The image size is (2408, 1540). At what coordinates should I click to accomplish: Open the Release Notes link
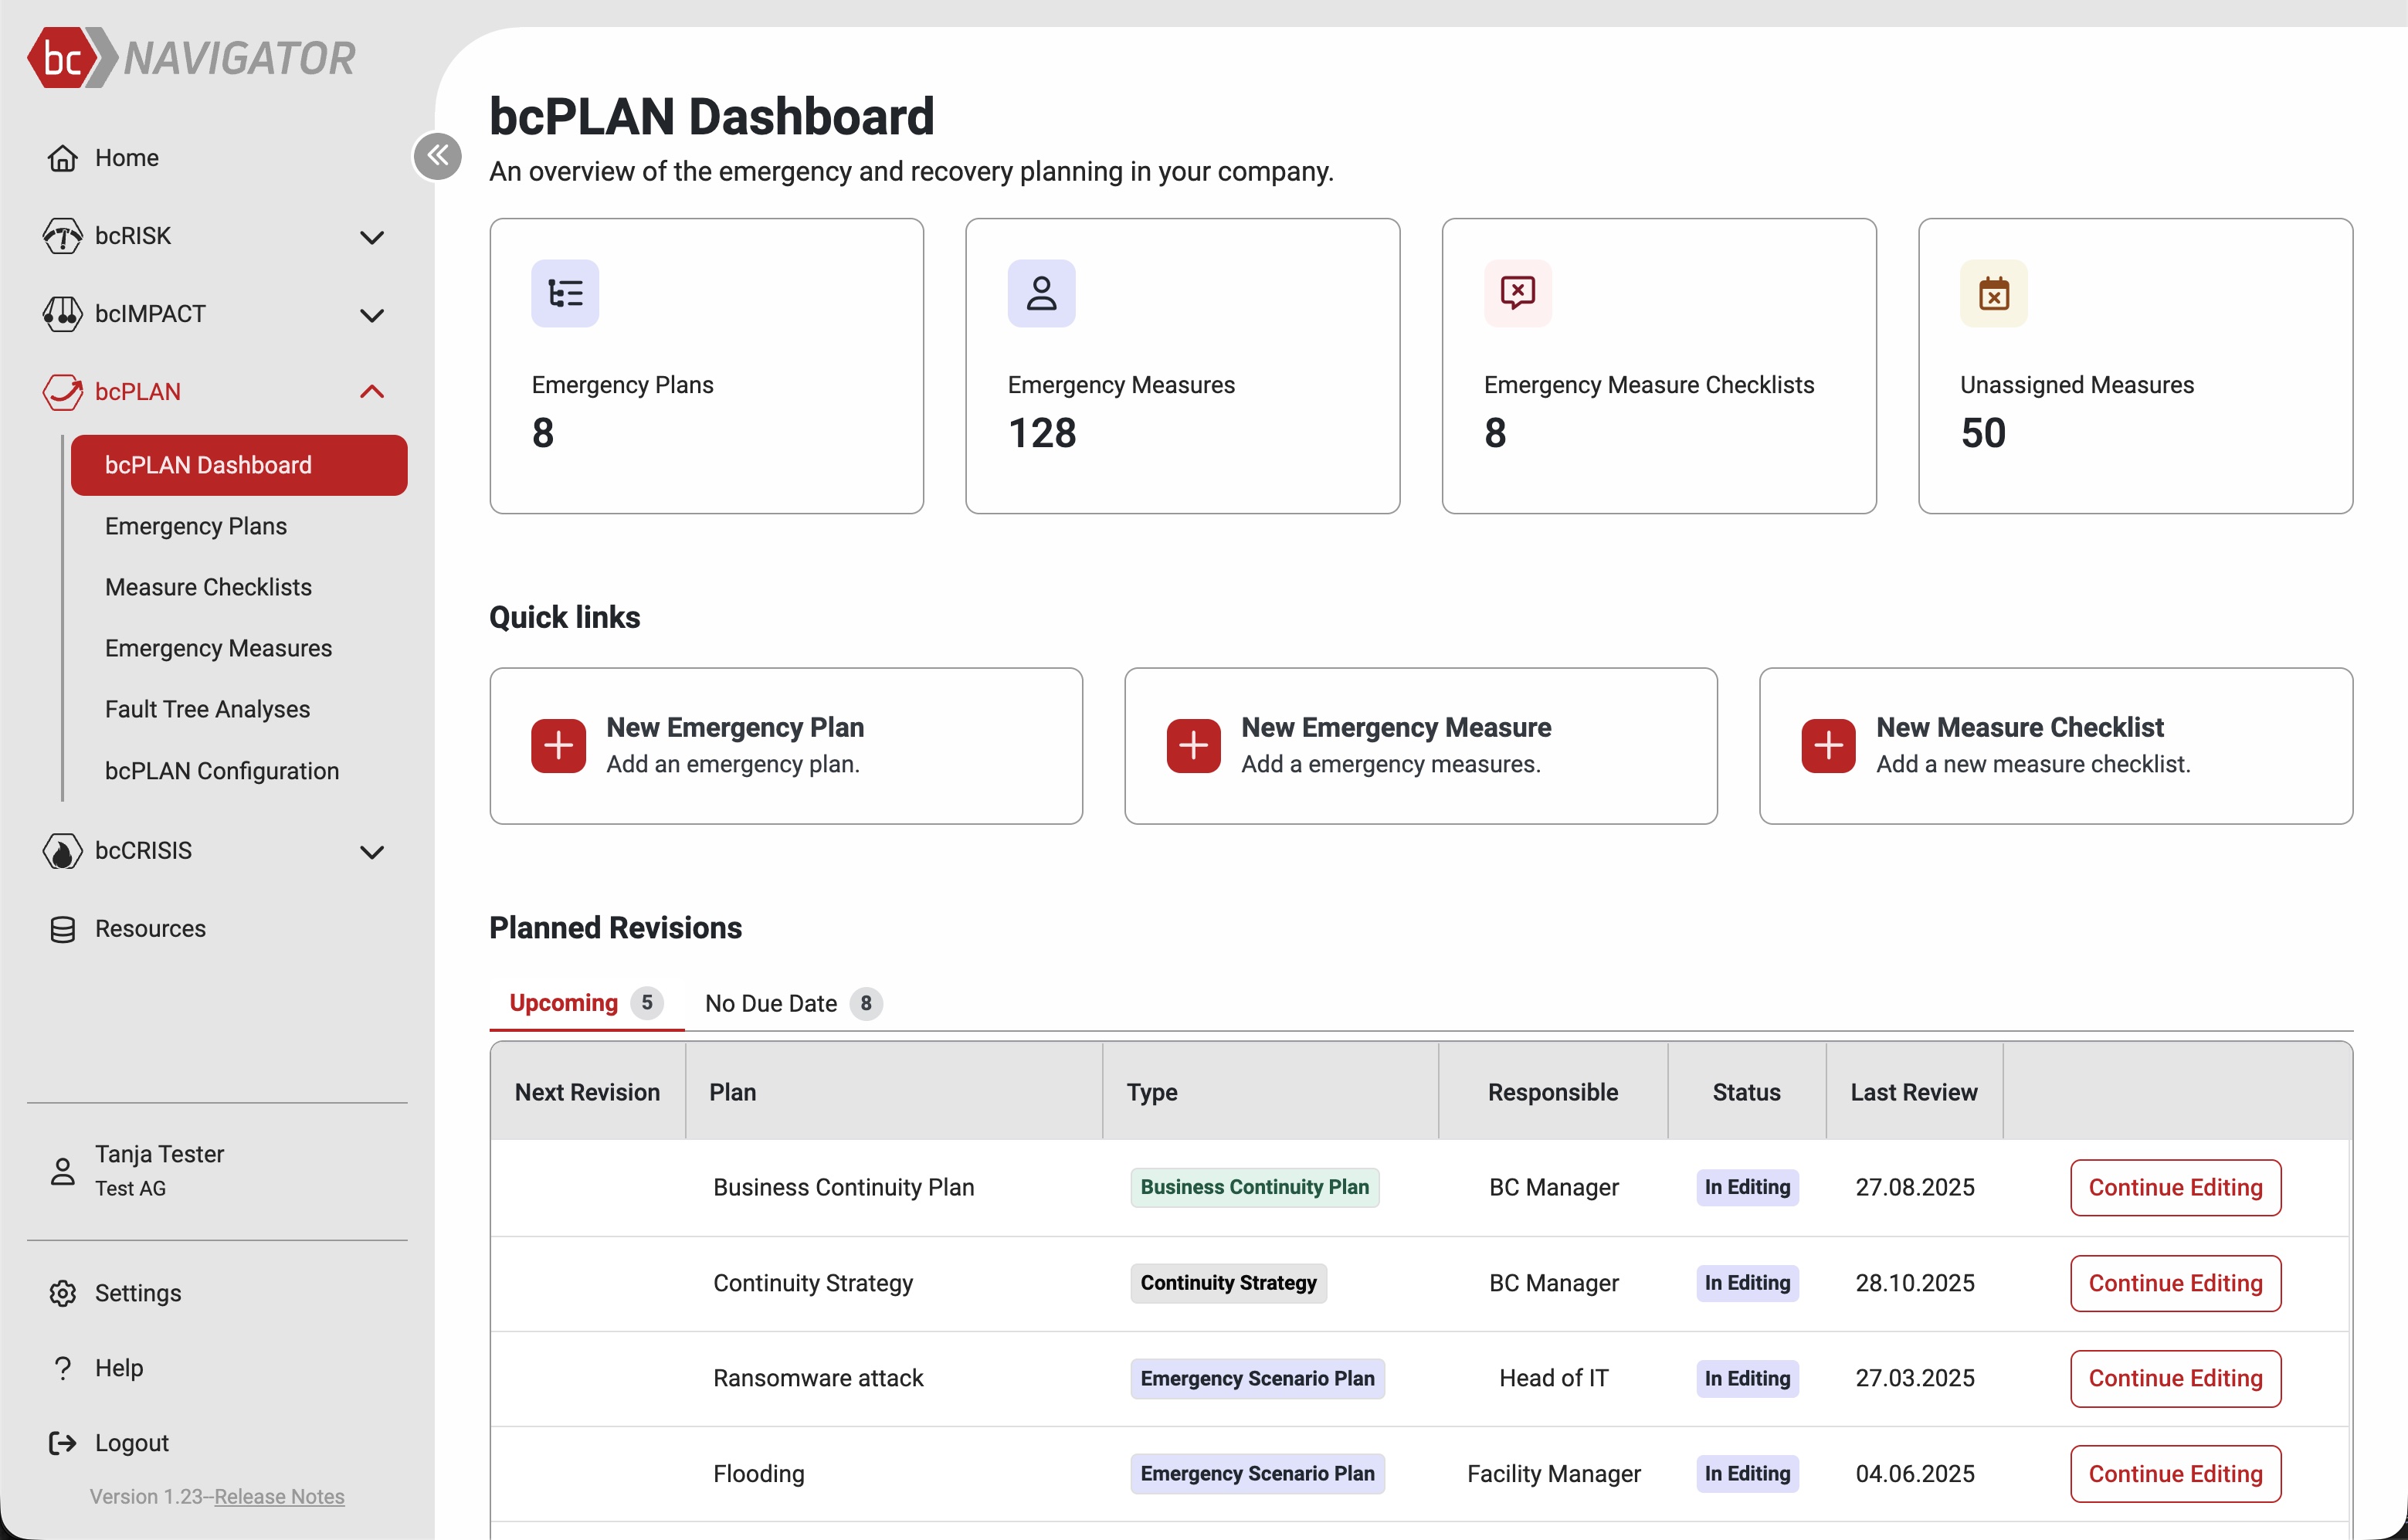tap(279, 1496)
